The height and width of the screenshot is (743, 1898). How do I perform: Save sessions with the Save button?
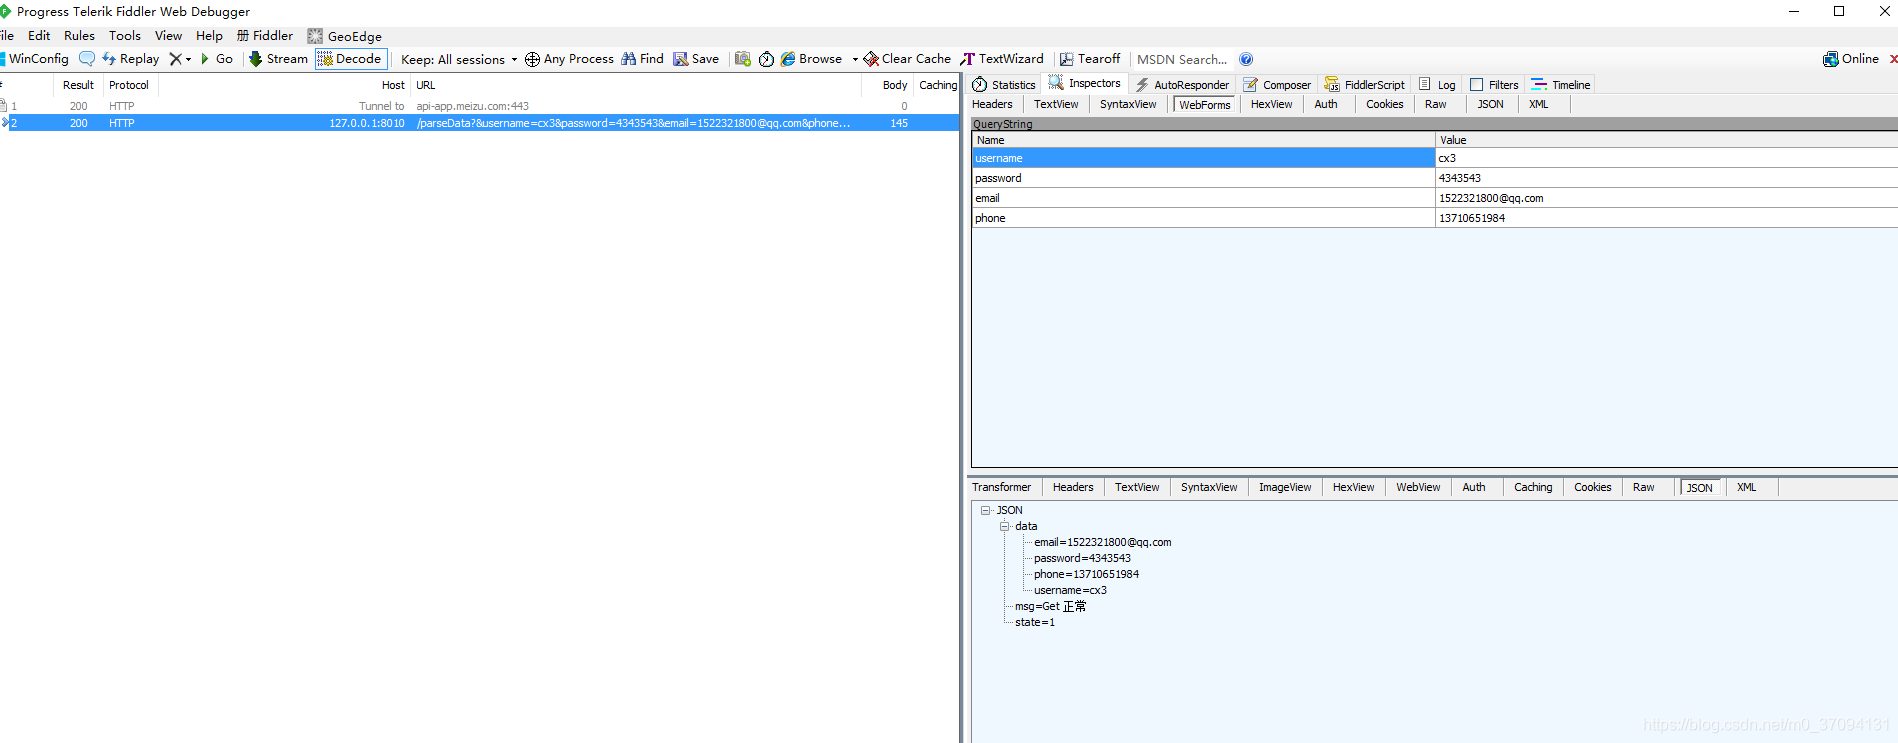tap(696, 59)
